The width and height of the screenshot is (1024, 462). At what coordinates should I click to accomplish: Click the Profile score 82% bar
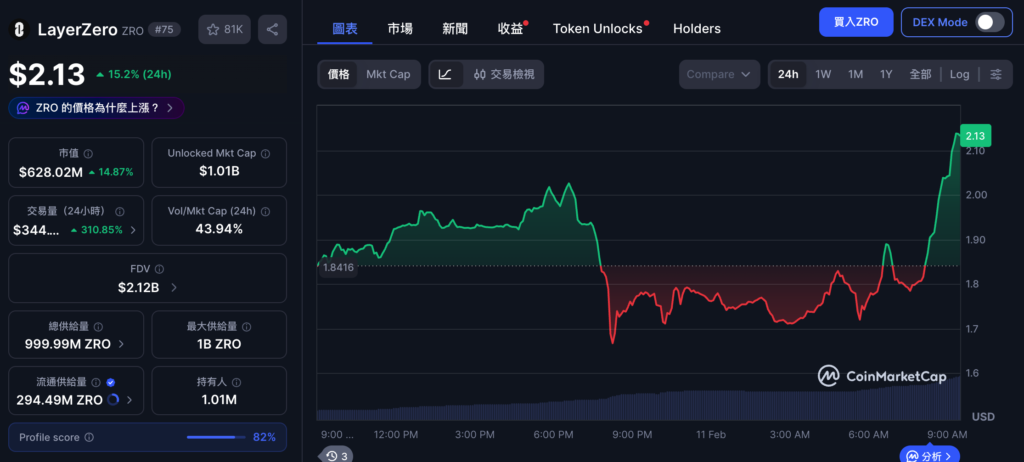[216, 437]
